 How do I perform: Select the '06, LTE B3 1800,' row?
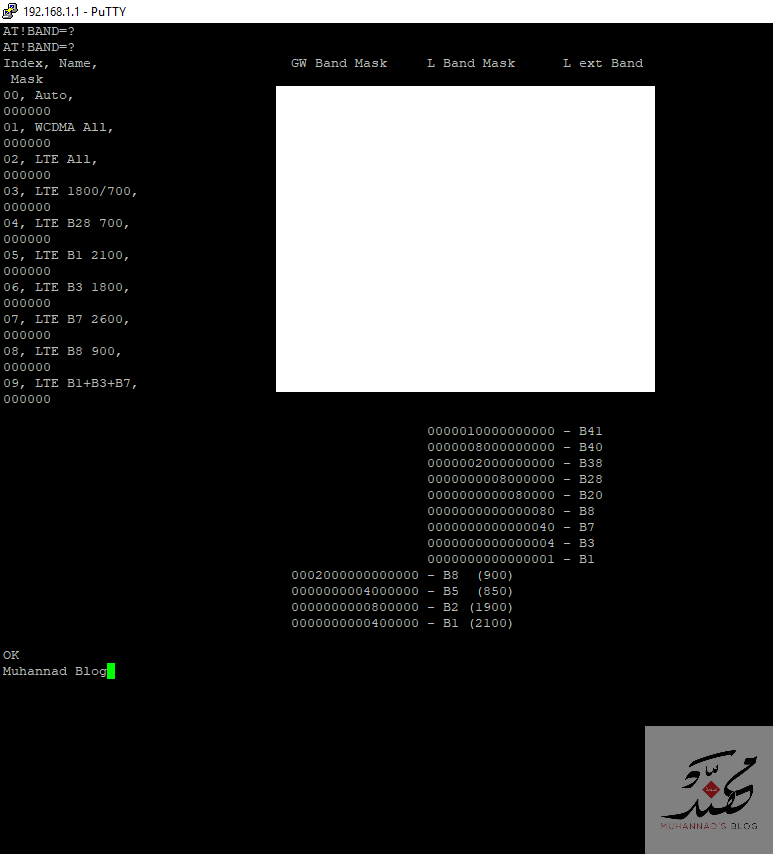pos(66,288)
